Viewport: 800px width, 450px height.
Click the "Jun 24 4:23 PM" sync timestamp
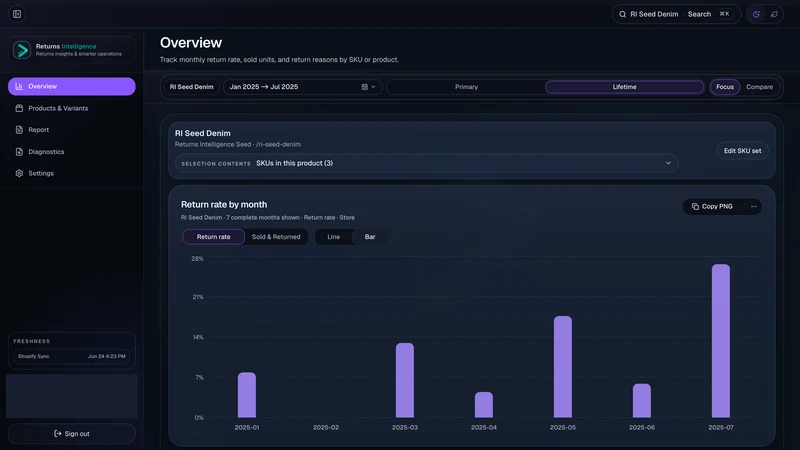pyautogui.click(x=107, y=356)
